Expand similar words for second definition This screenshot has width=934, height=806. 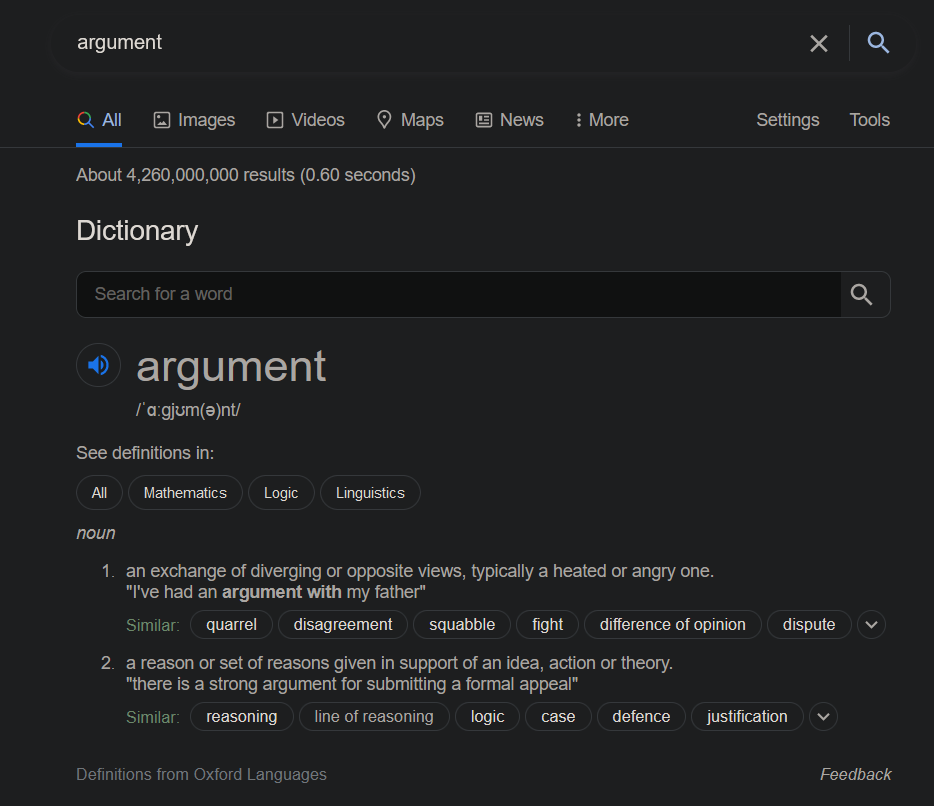click(x=823, y=717)
